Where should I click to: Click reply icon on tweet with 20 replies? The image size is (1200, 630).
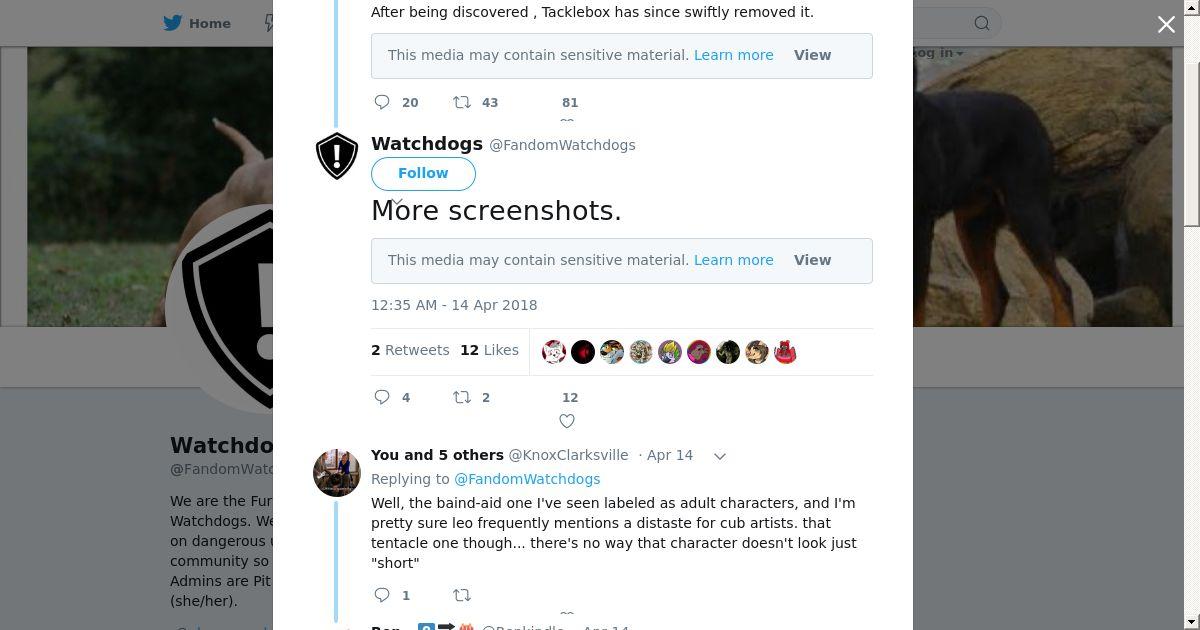382,102
